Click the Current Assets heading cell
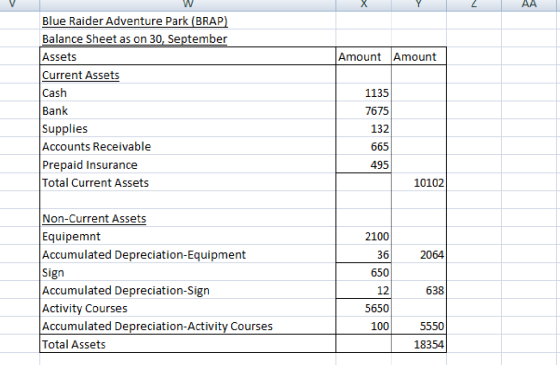The height and width of the screenshot is (365, 560). [188, 75]
